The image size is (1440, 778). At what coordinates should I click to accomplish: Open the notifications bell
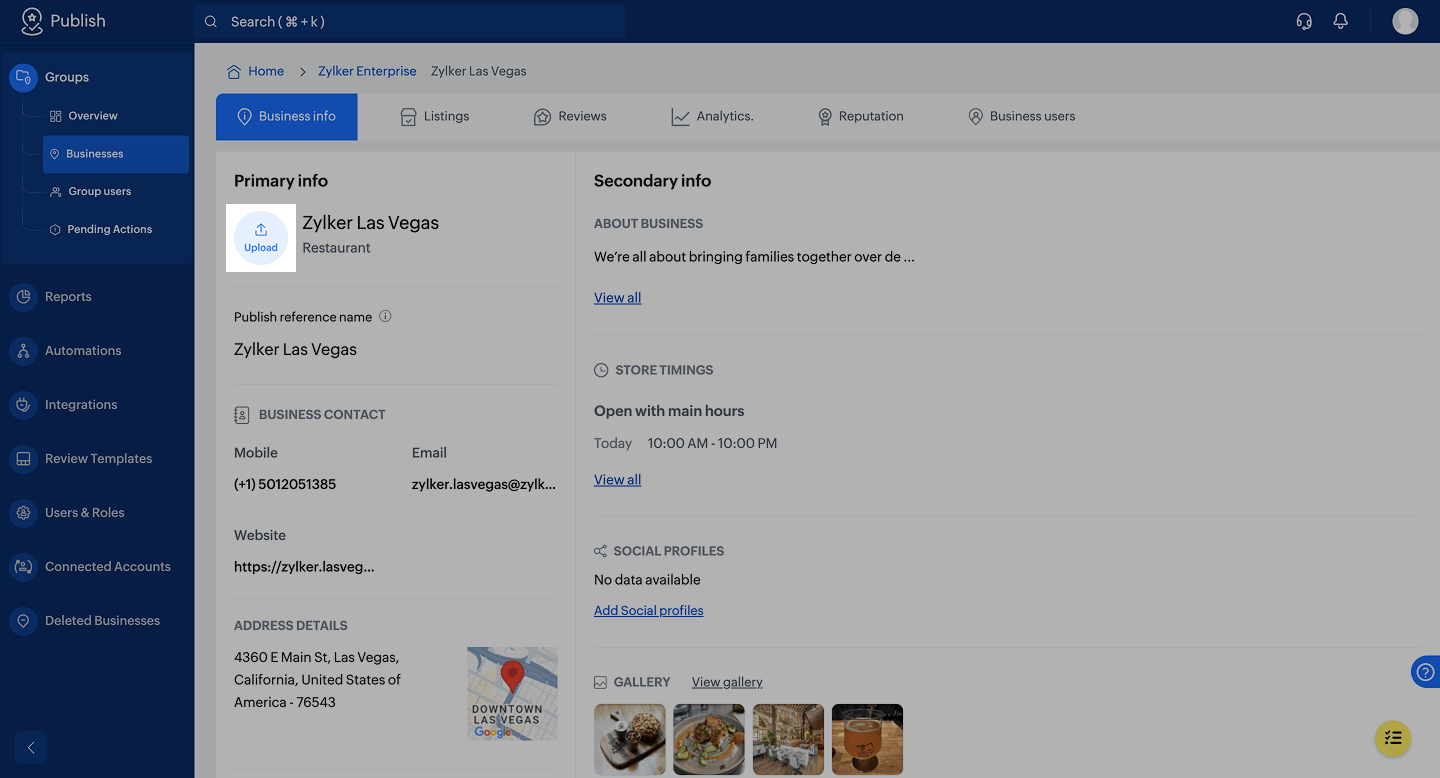tap(1341, 21)
